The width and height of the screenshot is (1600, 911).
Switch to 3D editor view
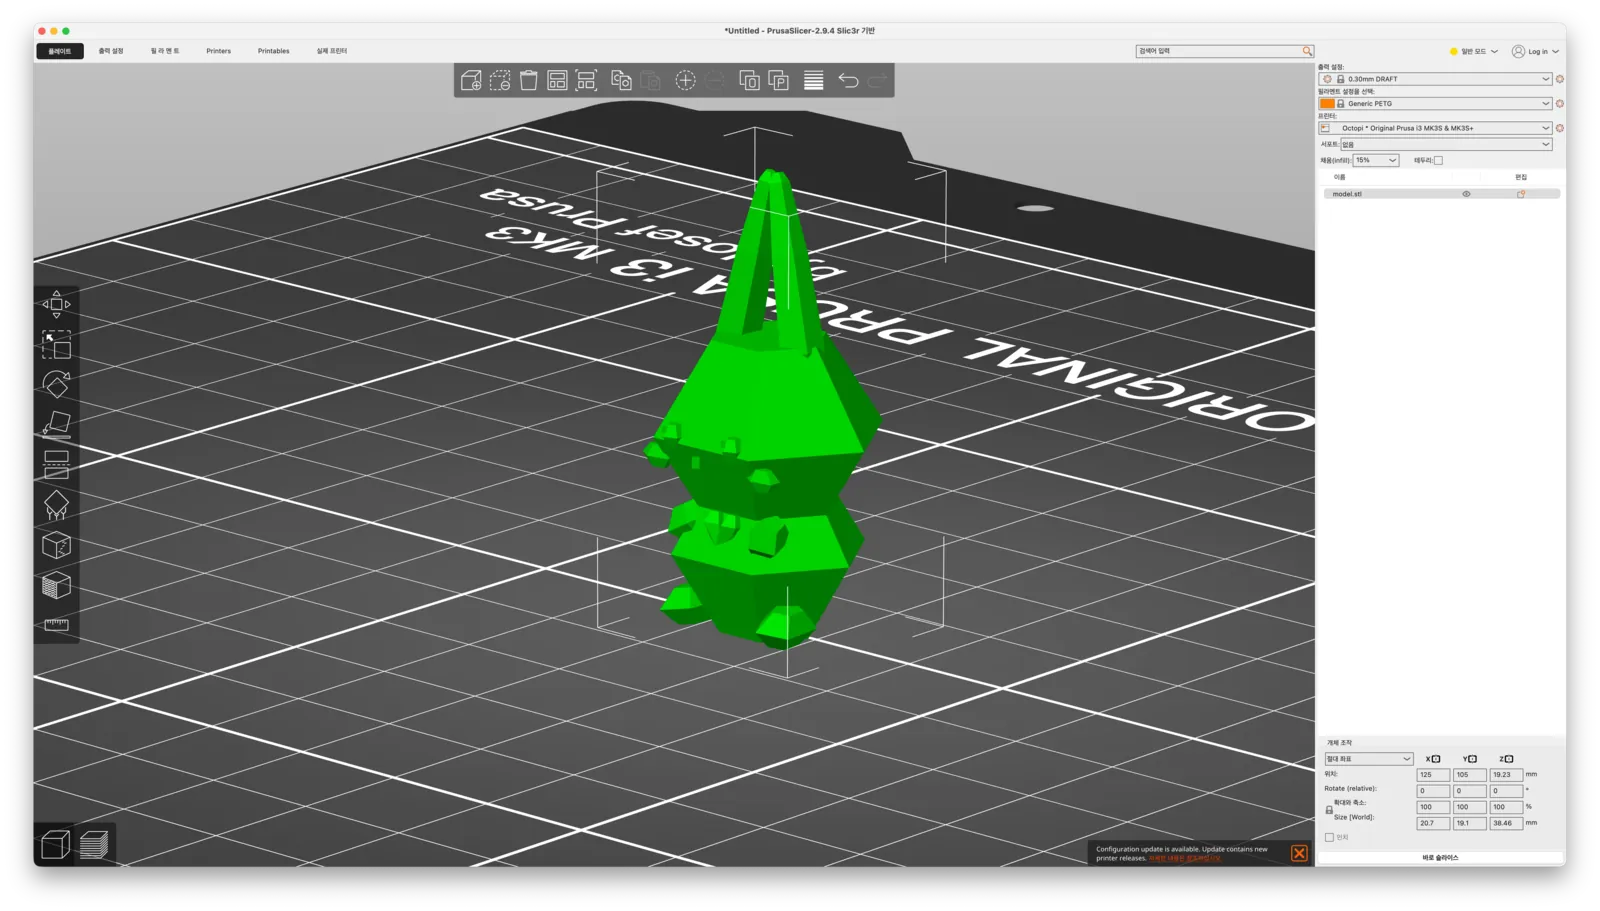point(55,845)
